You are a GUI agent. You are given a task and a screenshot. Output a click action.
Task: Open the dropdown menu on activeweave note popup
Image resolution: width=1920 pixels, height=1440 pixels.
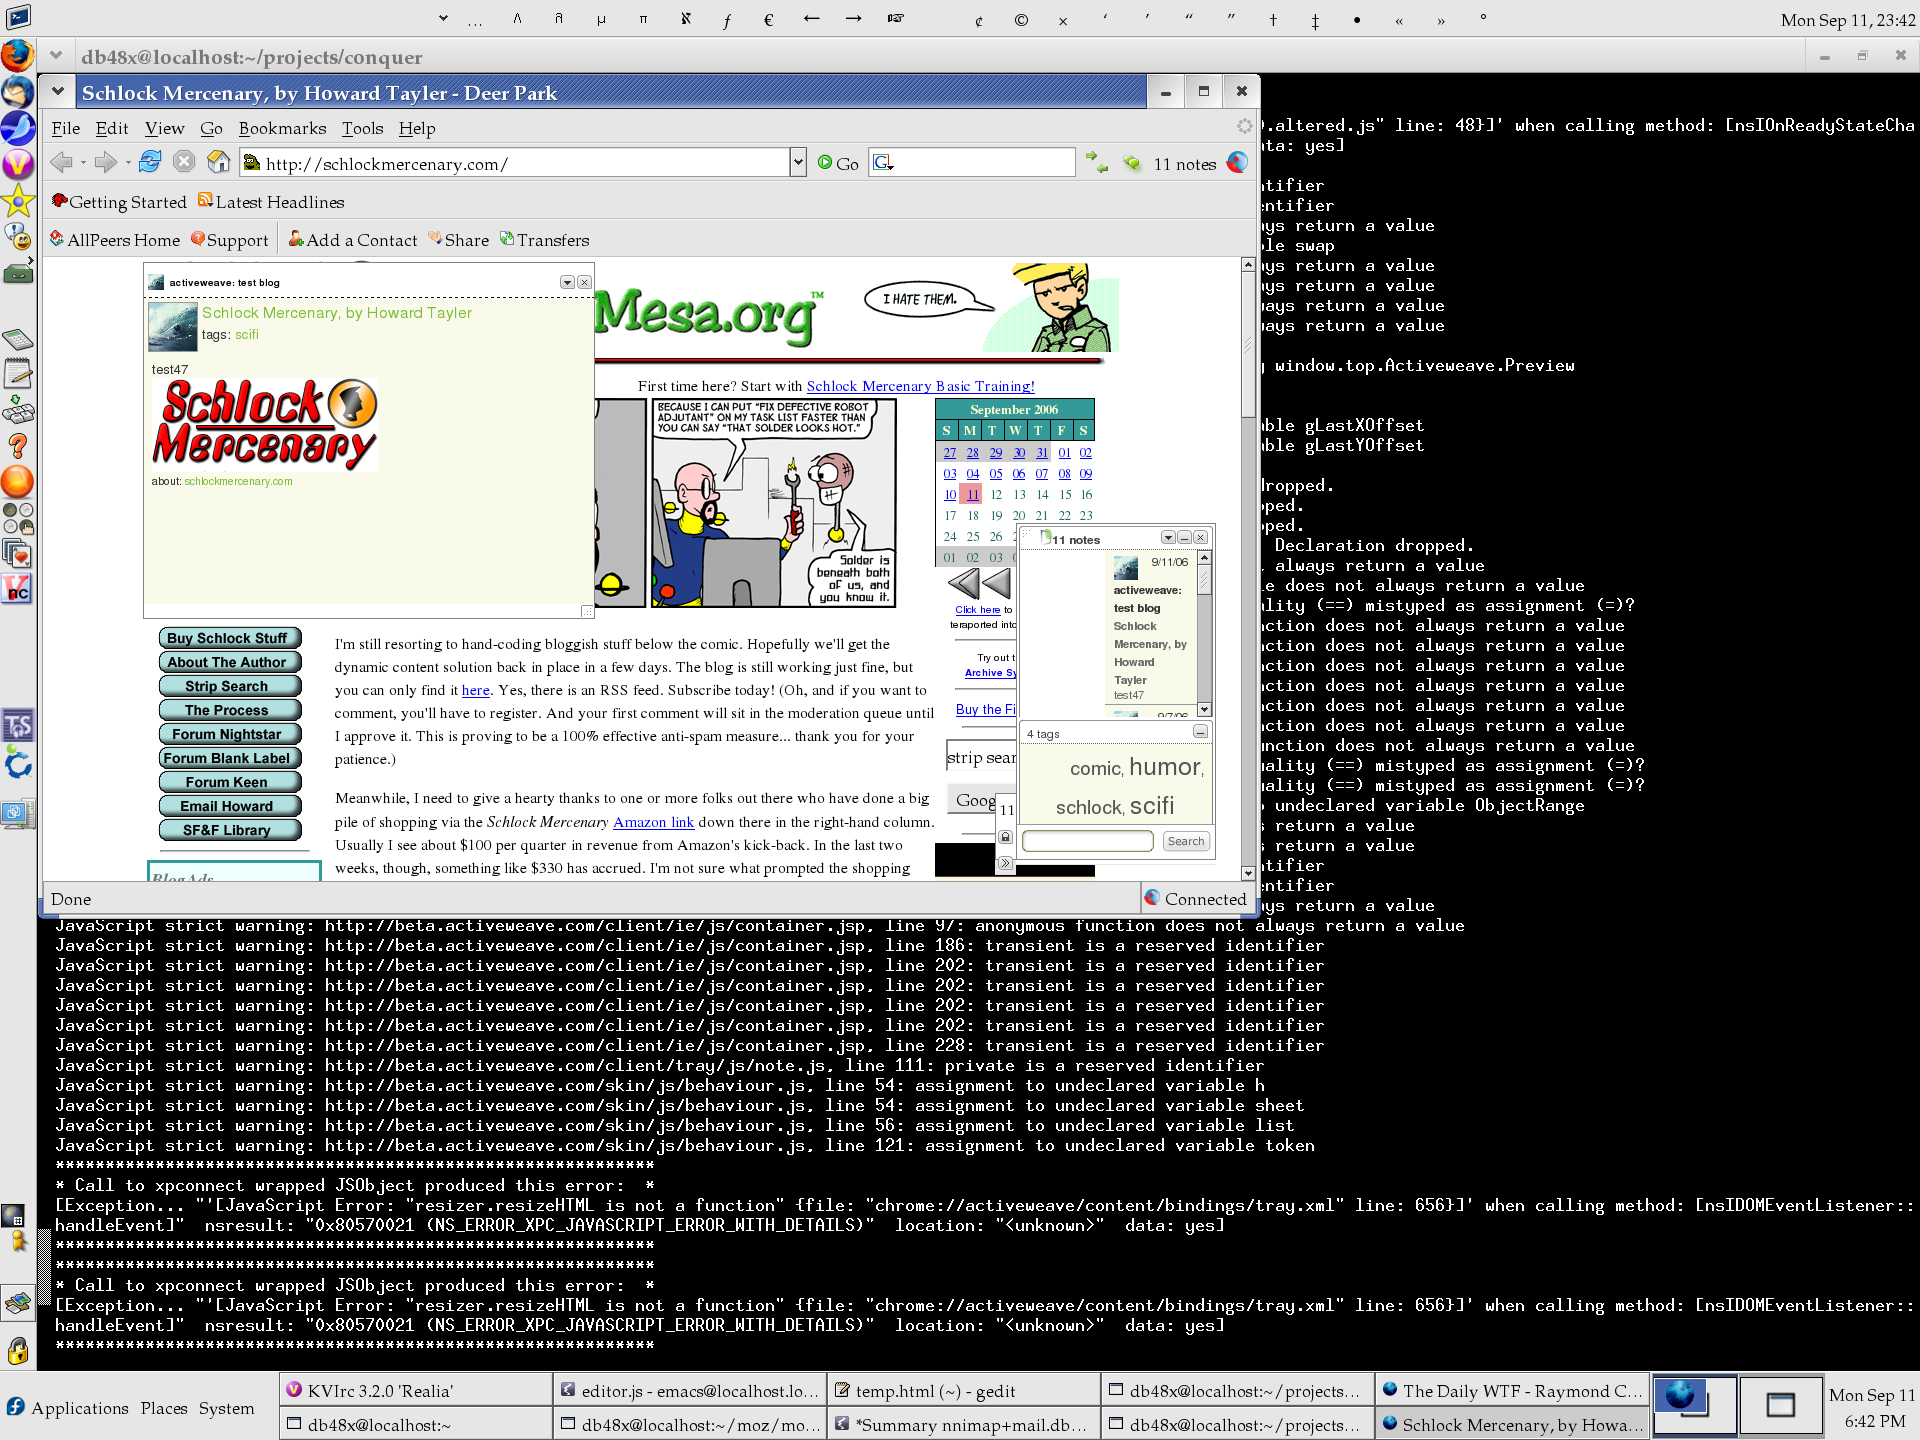pos(567,282)
